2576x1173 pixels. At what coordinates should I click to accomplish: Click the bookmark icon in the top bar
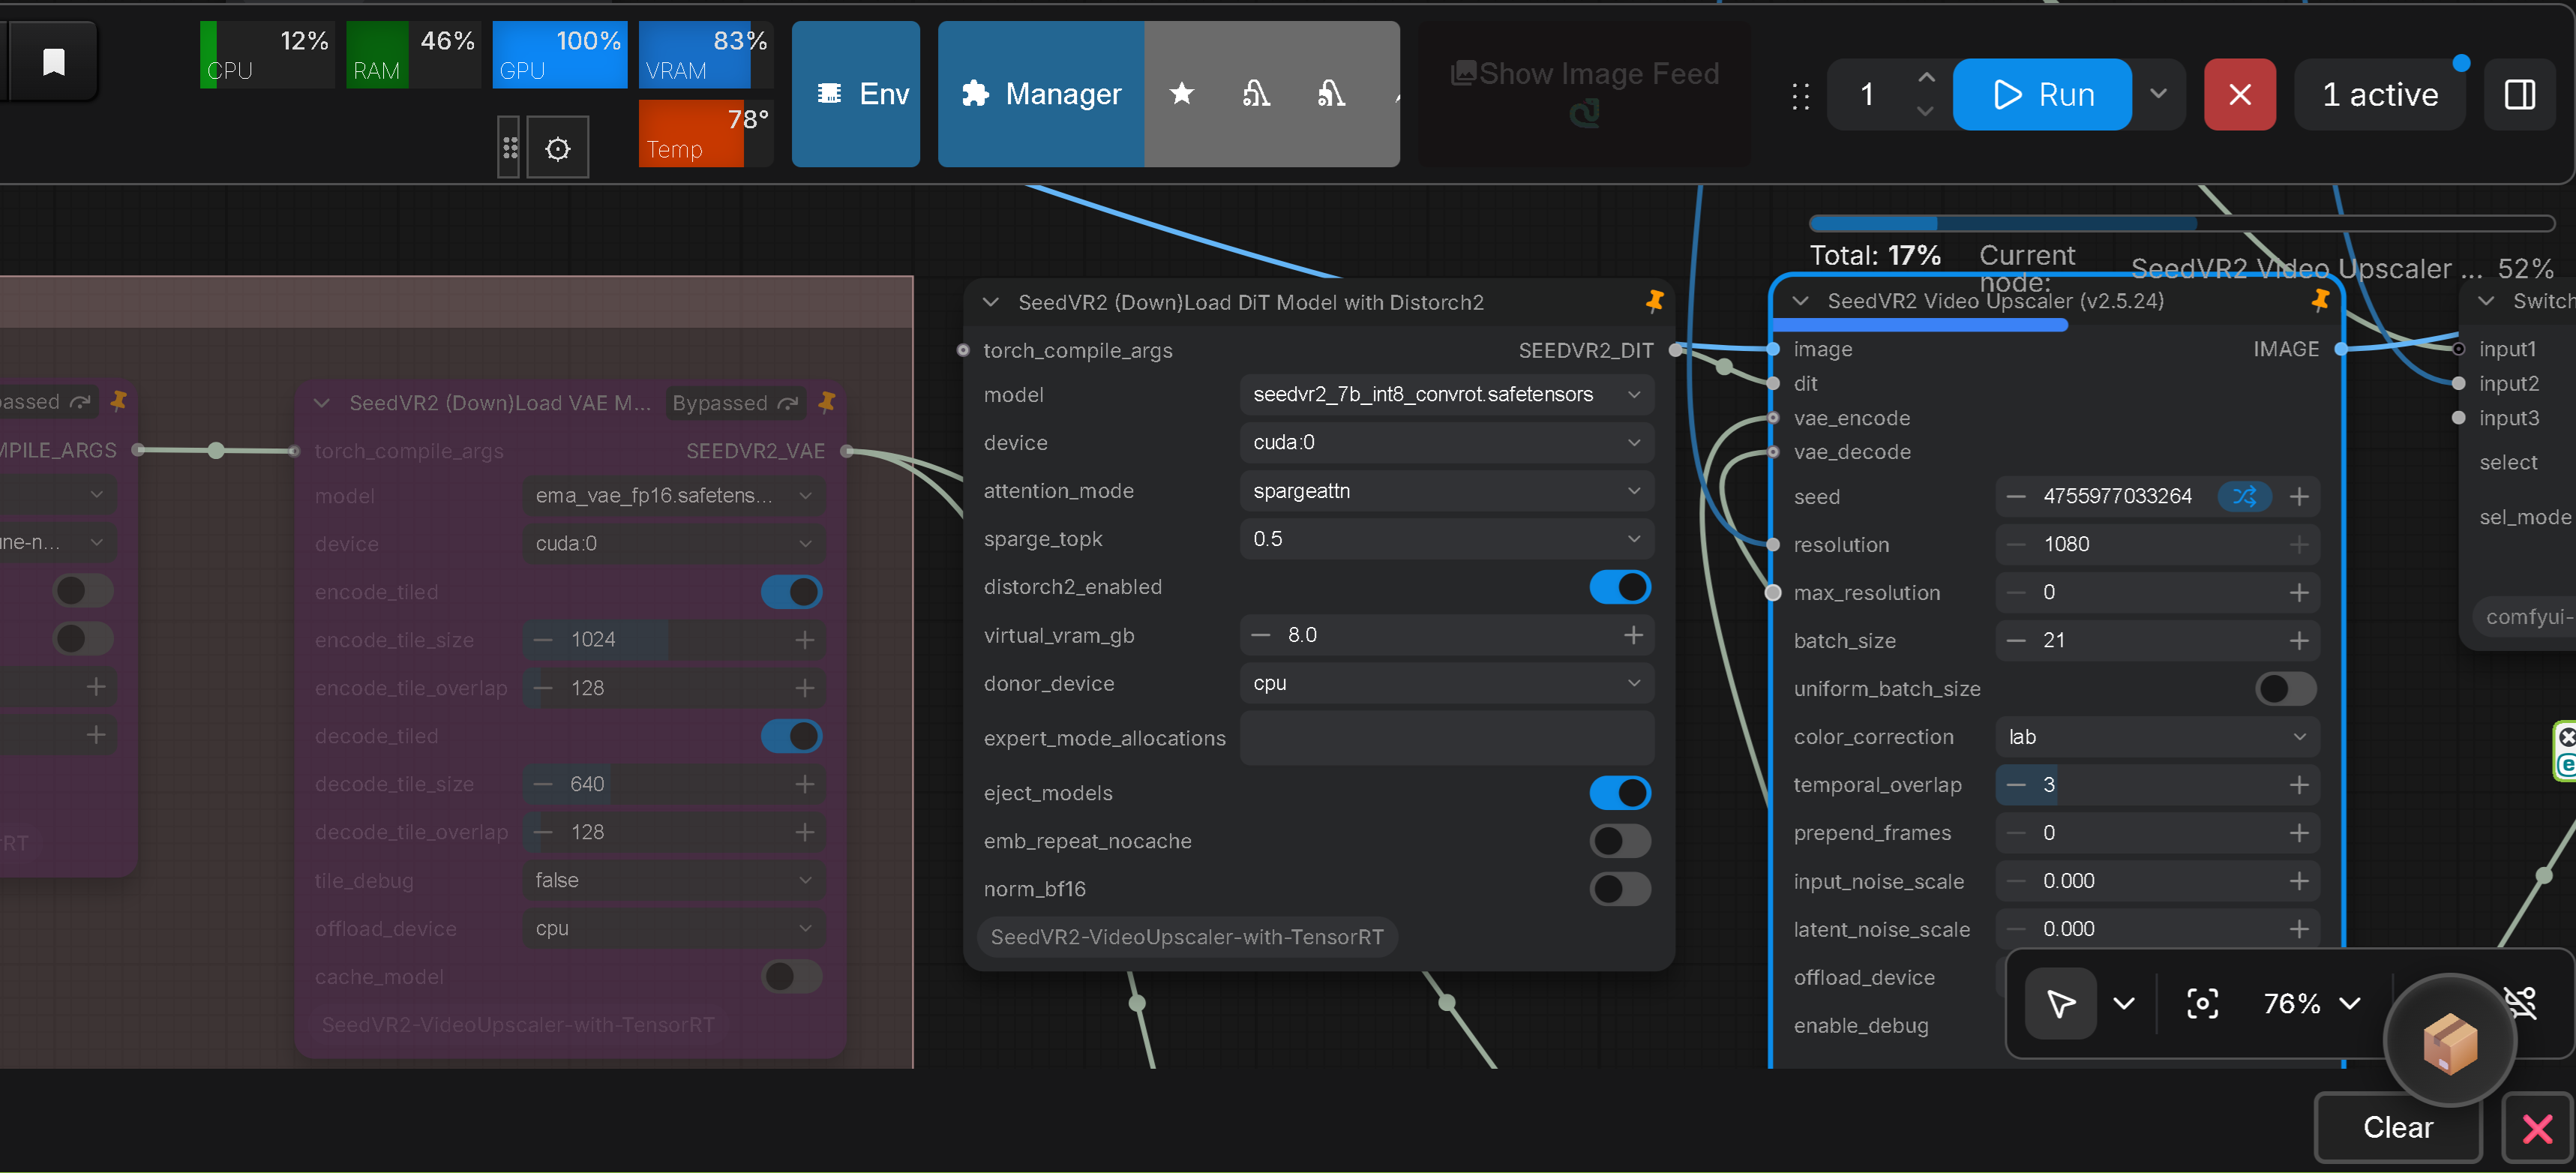[54, 62]
